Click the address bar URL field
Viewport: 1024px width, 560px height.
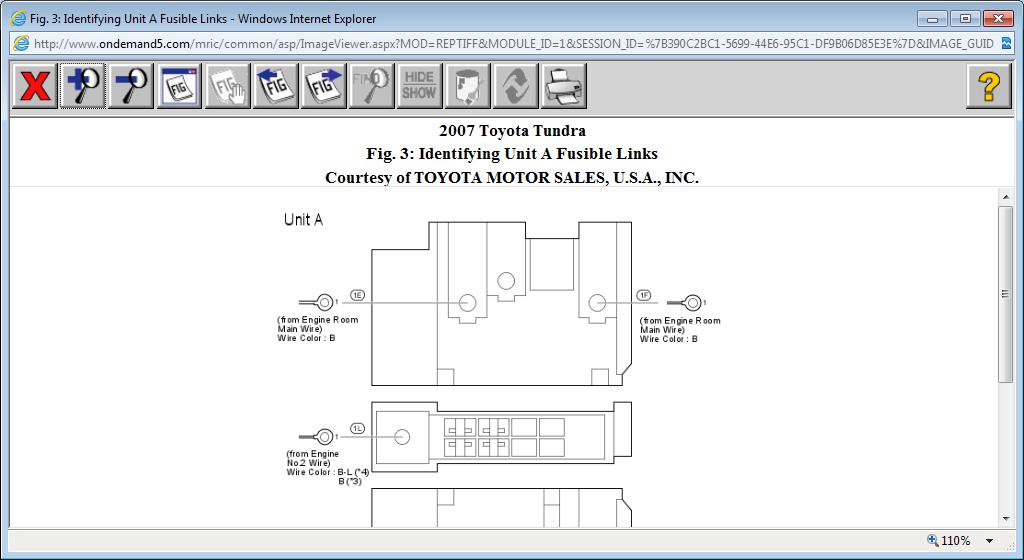tap(513, 44)
